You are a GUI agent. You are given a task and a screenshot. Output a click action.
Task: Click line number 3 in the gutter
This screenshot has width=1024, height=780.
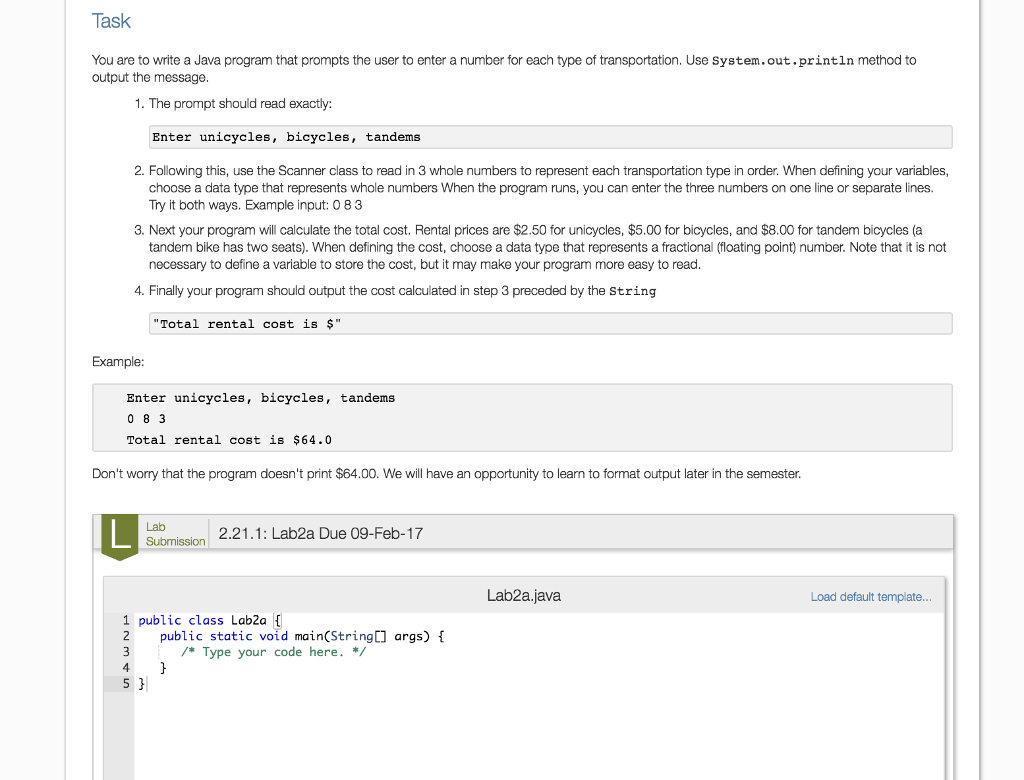(126, 652)
